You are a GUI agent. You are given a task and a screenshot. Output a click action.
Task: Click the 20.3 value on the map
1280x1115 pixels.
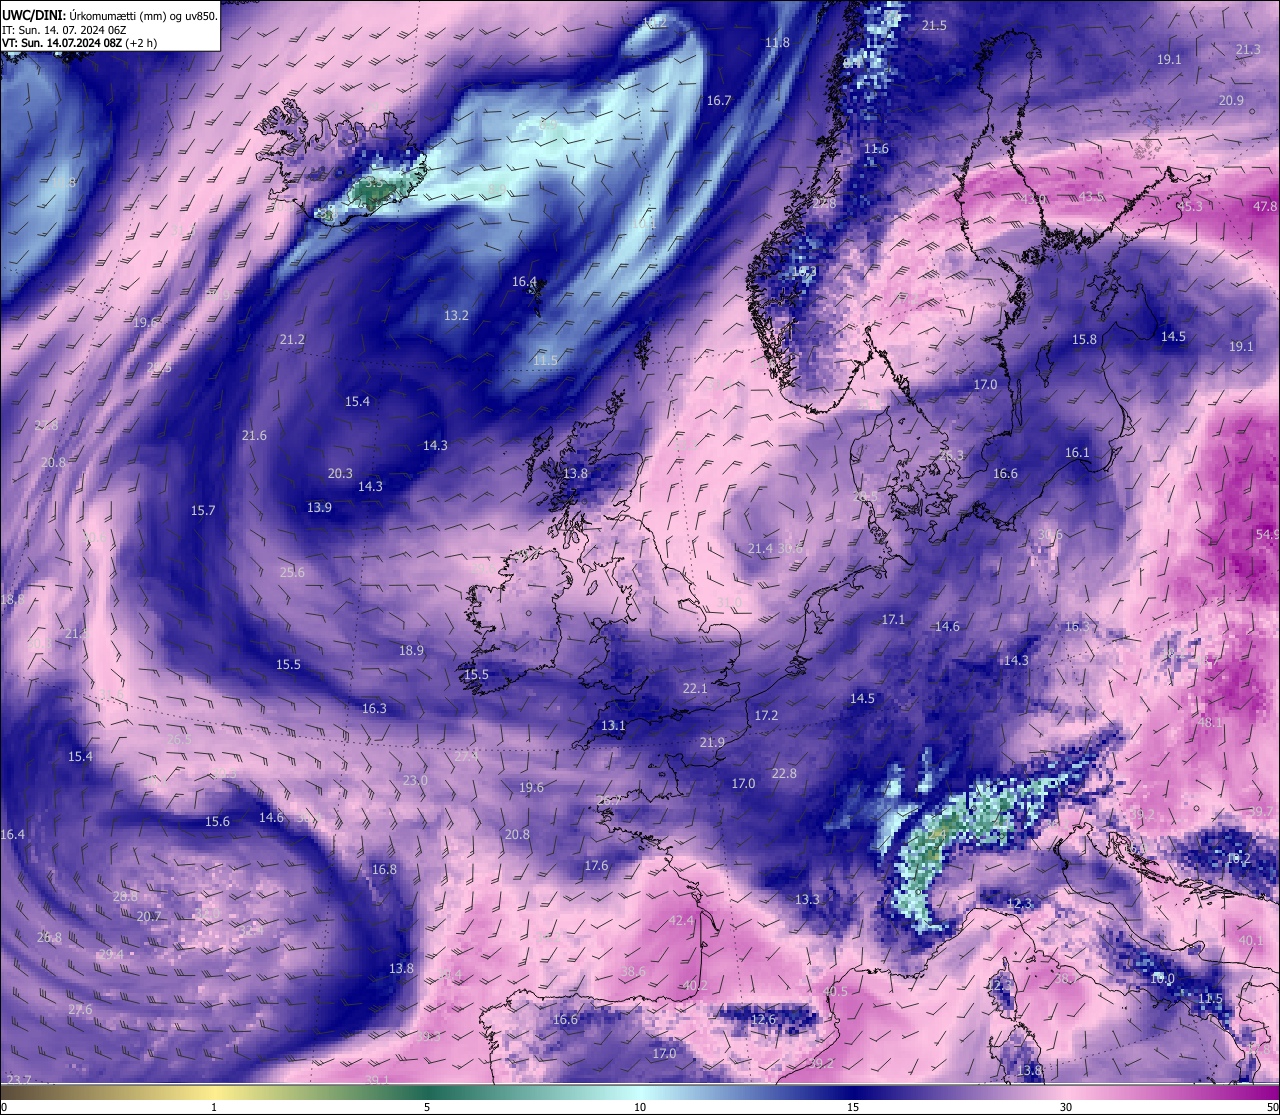click(340, 473)
